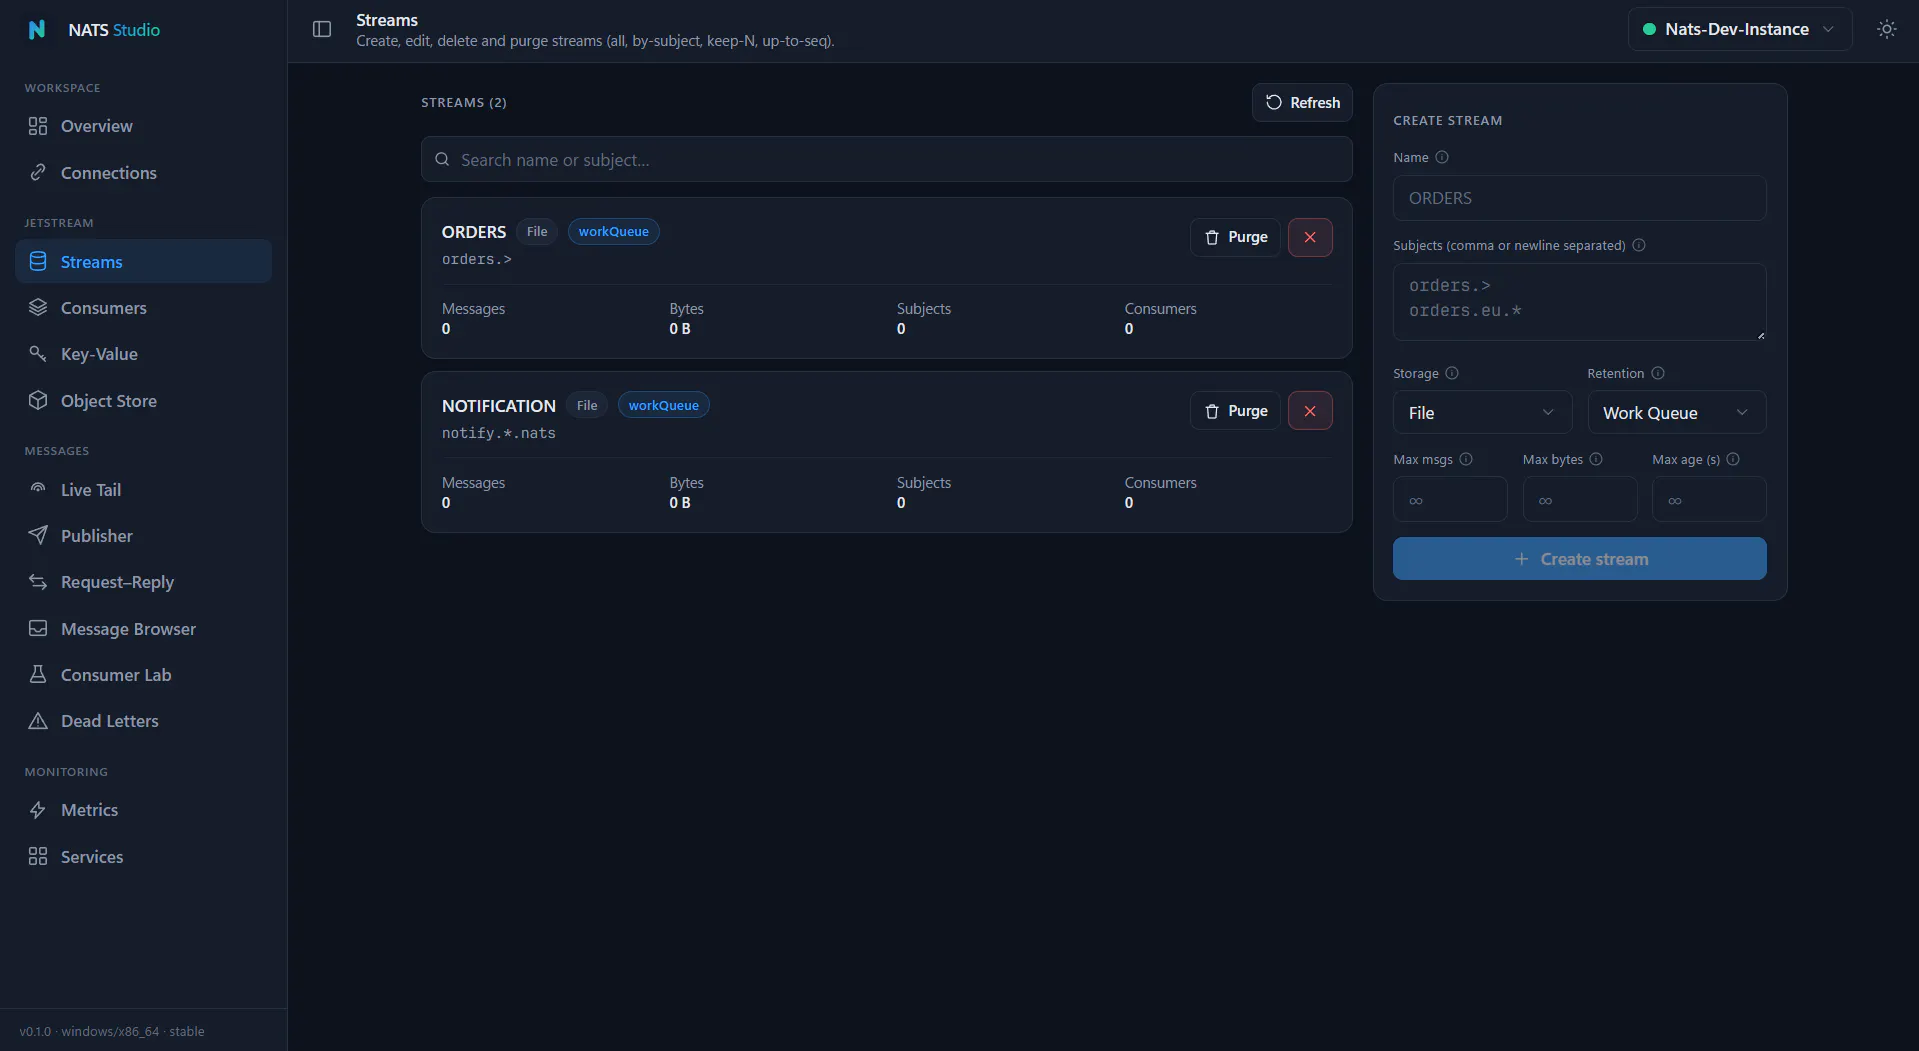This screenshot has height=1051, width=1919.
Task: Focus the search name or subject field
Action: click(886, 159)
